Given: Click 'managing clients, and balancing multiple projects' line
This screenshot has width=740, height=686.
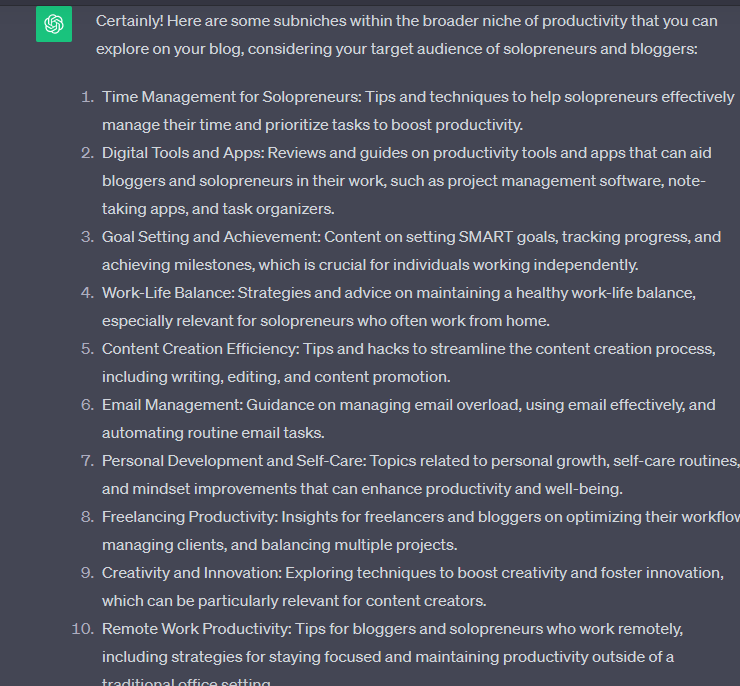Looking at the screenshot, I should (279, 545).
